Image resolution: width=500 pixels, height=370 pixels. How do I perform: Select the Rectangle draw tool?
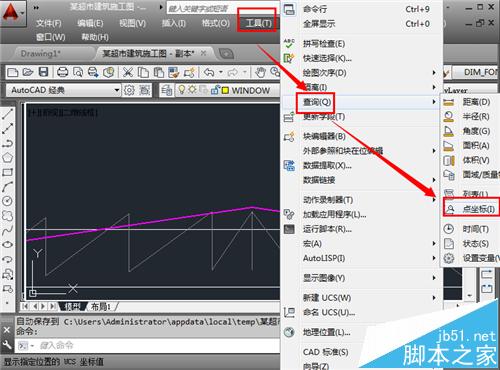[x=7, y=172]
